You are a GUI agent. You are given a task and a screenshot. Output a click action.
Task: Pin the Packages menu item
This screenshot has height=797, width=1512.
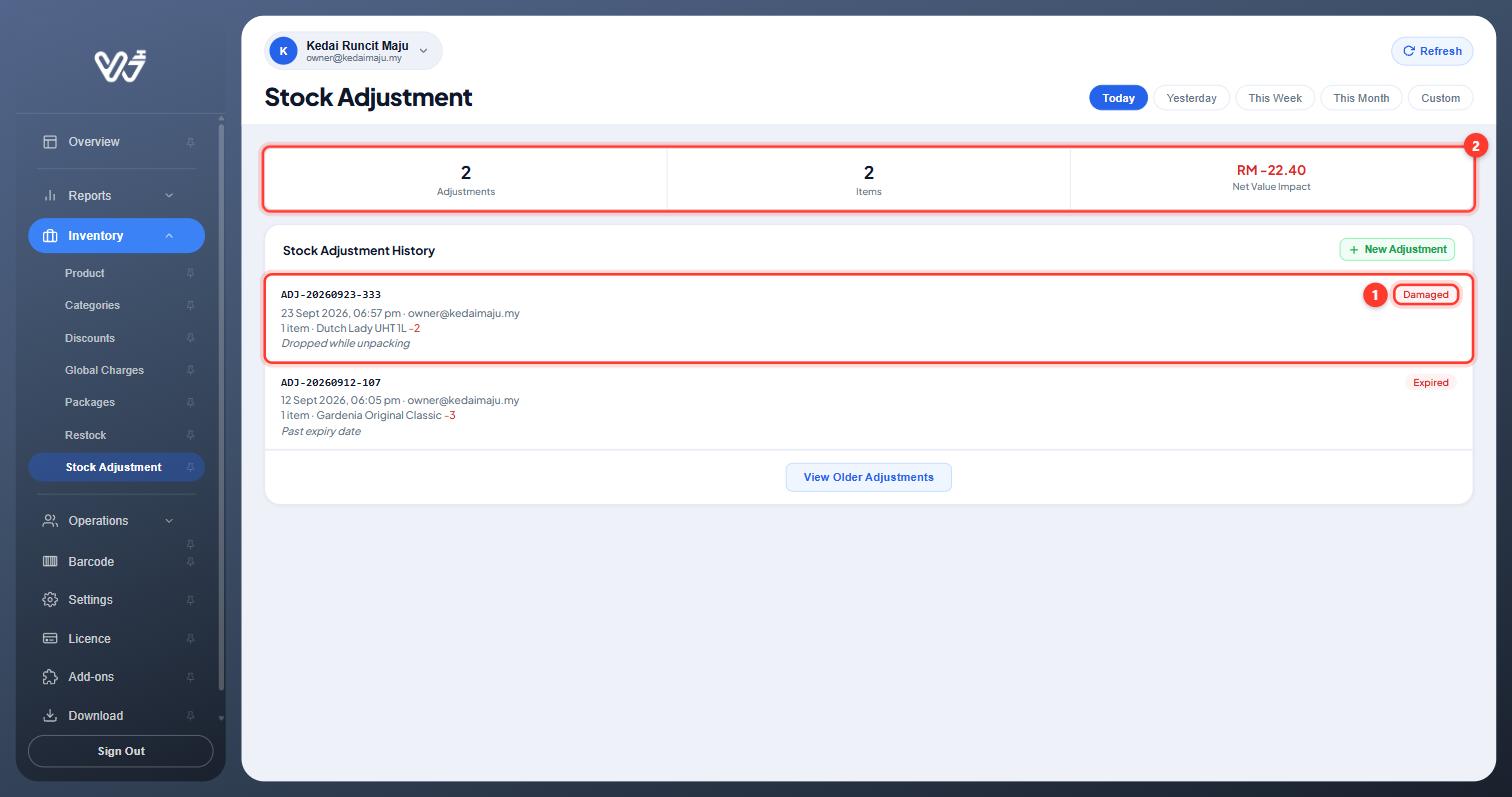point(190,403)
